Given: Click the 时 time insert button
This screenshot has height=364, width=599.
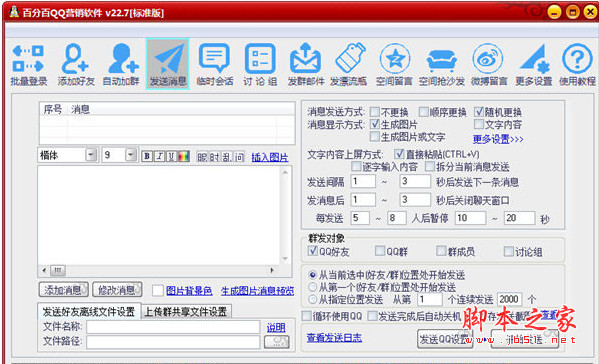Looking at the screenshot, I should [x=214, y=157].
